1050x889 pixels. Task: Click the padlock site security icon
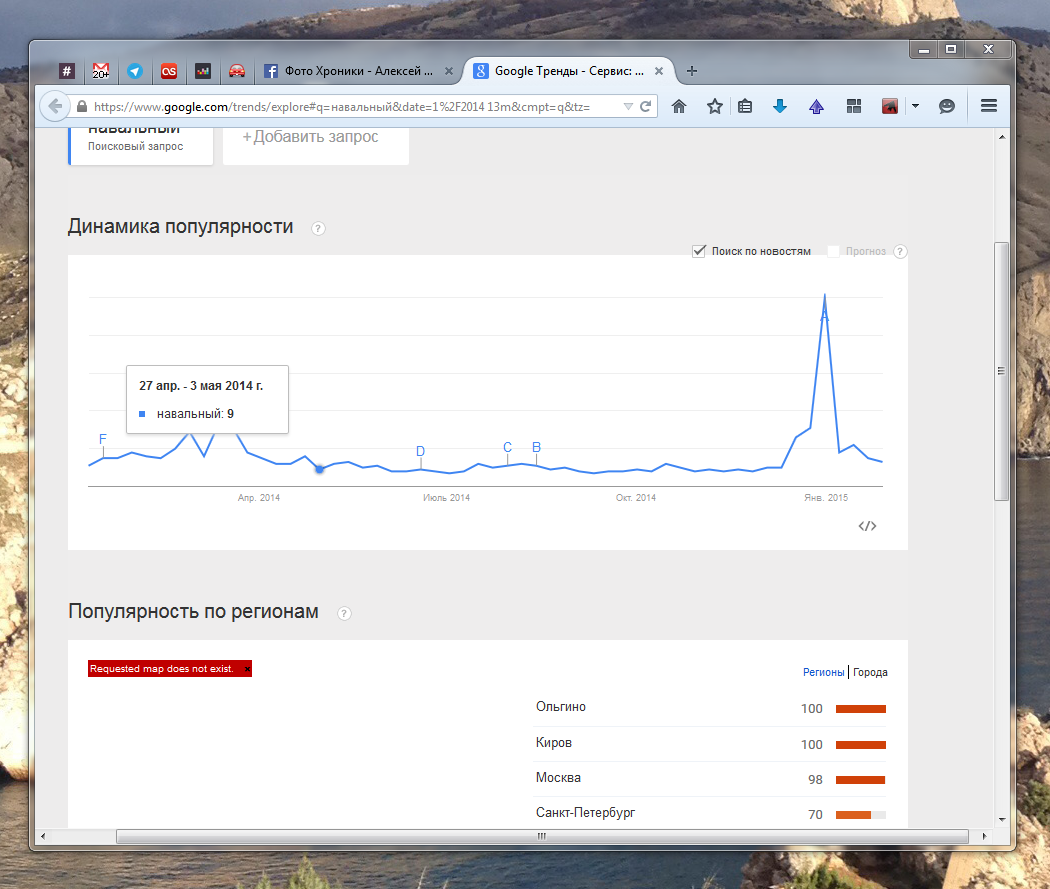coord(82,106)
